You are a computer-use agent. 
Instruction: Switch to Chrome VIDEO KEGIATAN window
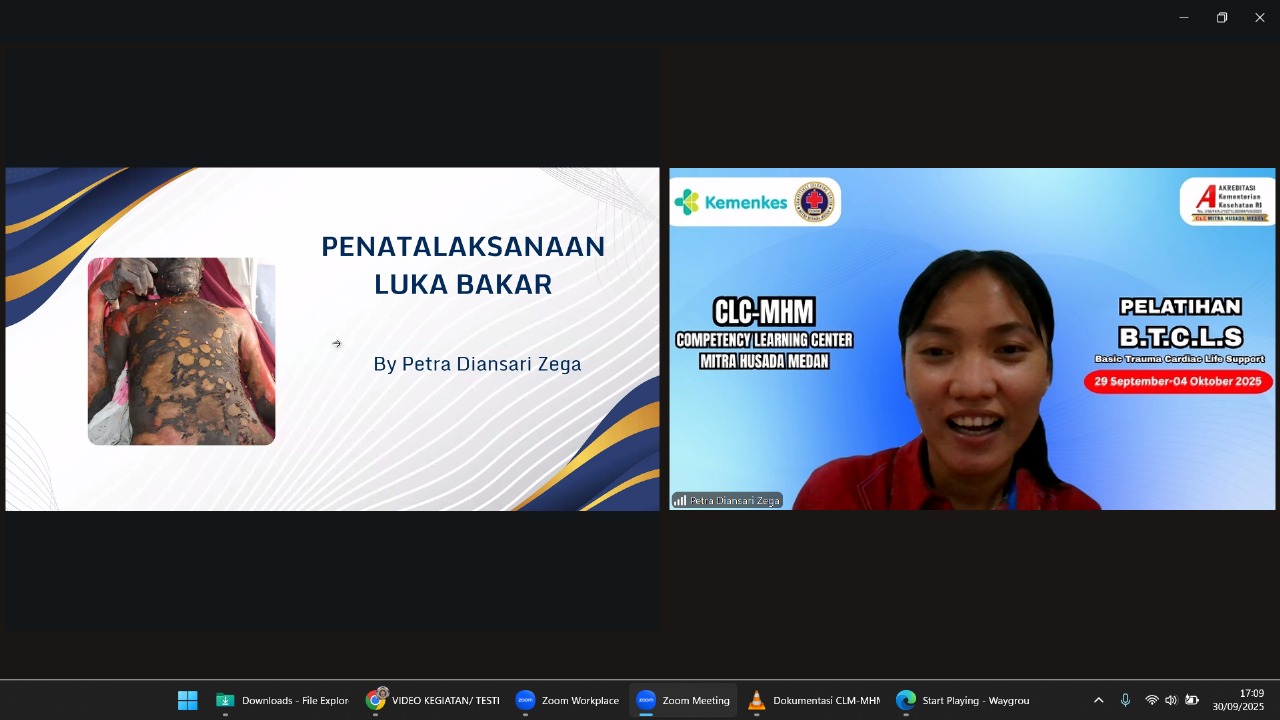point(433,700)
